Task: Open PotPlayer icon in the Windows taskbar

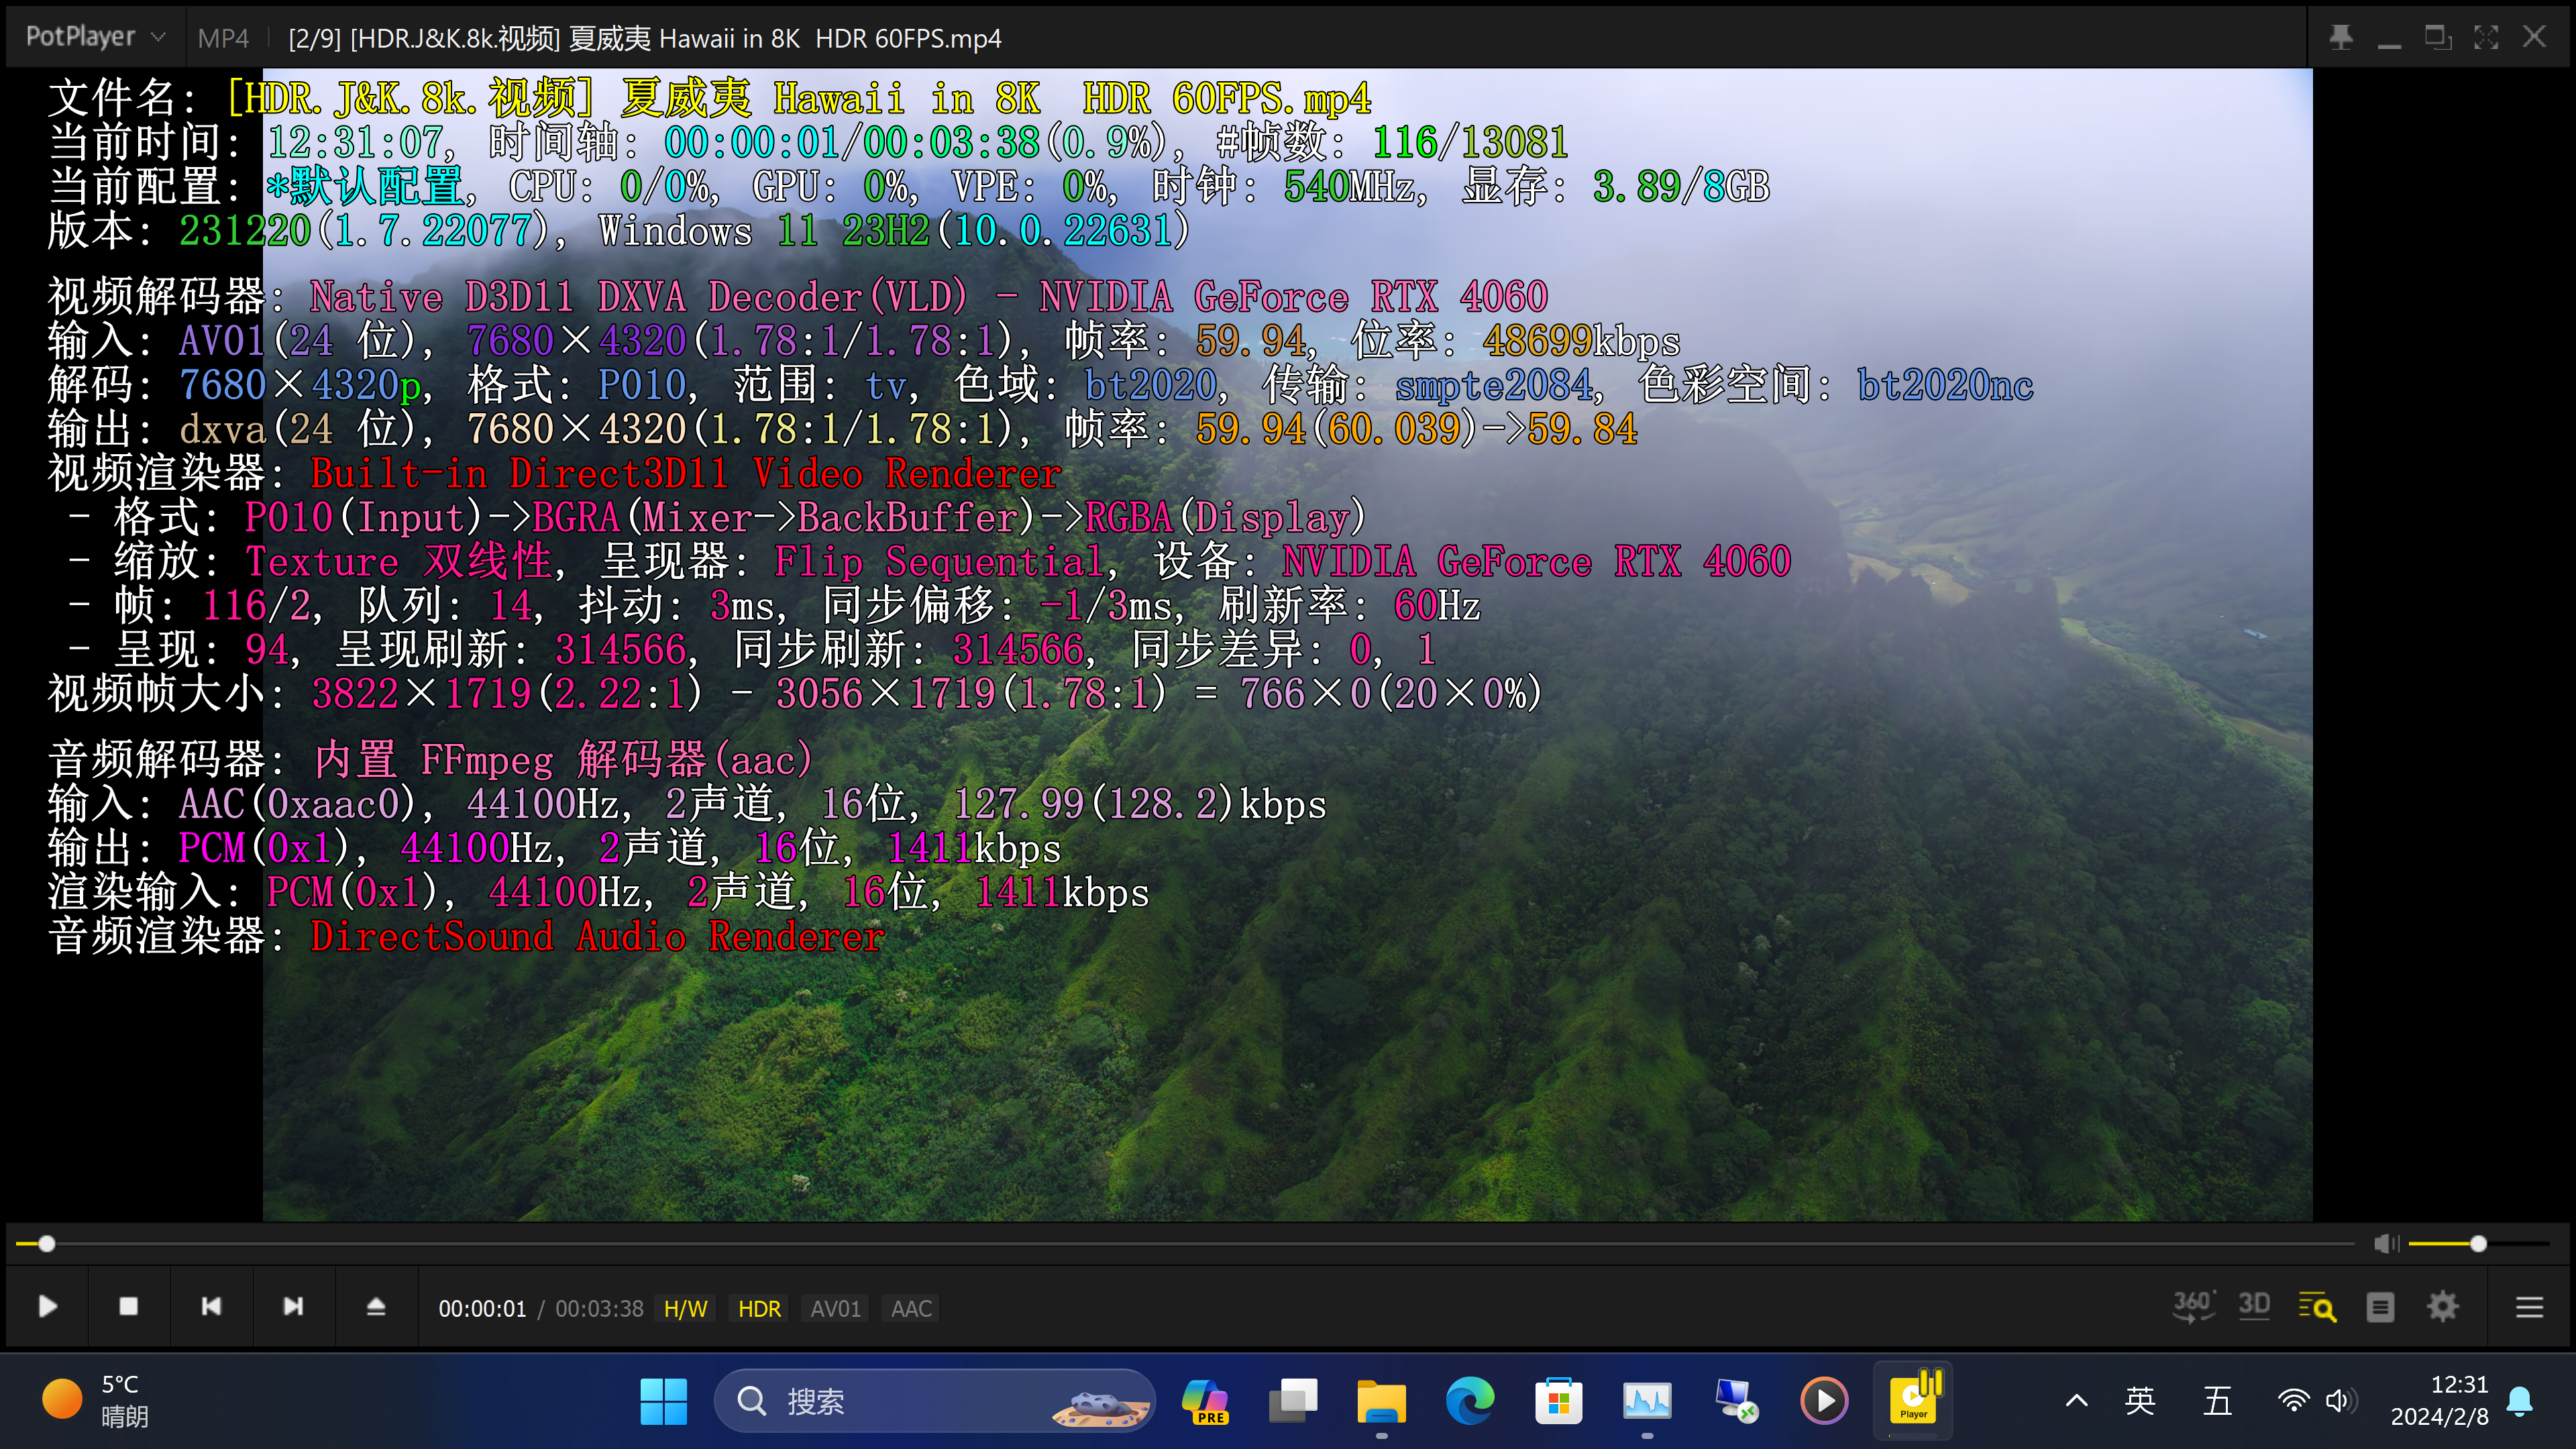Action: click(1913, 1400)
